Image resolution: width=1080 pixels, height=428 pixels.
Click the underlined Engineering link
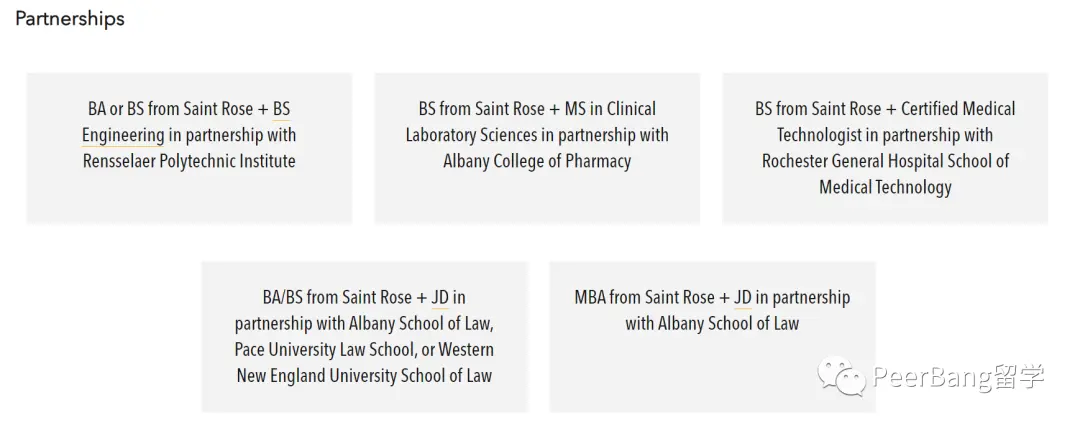pos(123,135)
